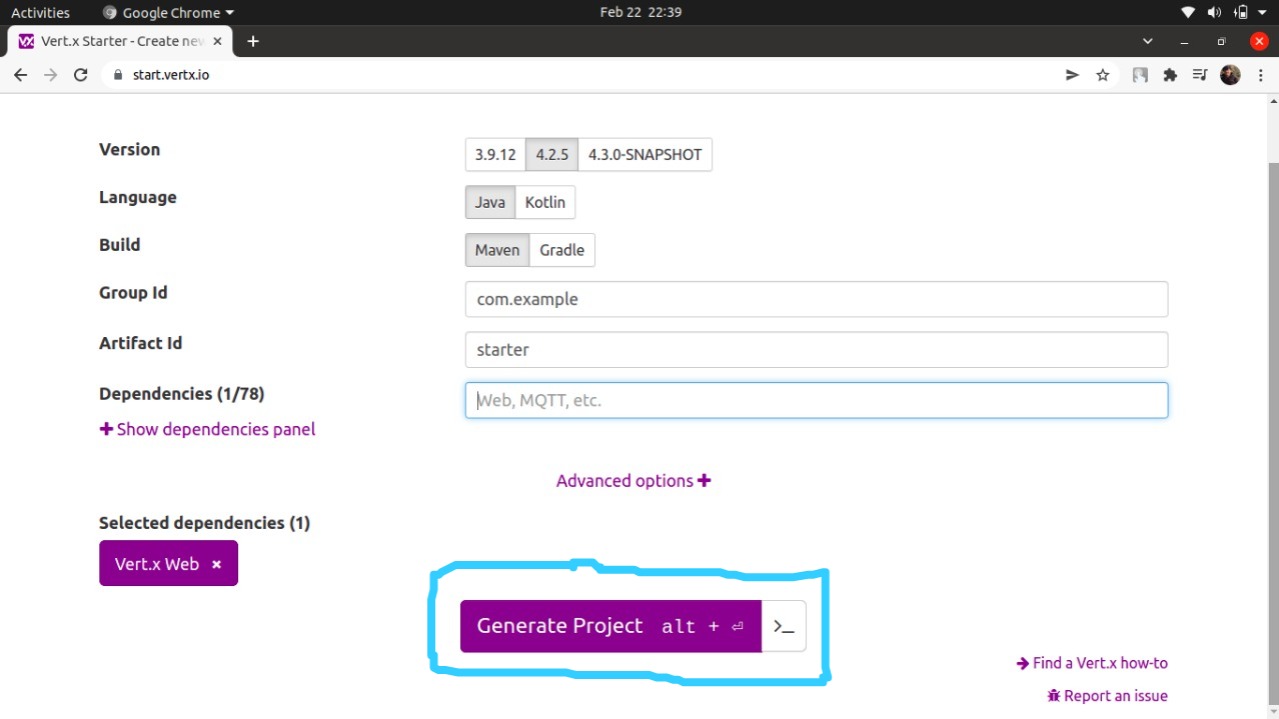Click the Group Id label
The height and width of the screenshot is (719, 1279).
[x=133, y=293]
